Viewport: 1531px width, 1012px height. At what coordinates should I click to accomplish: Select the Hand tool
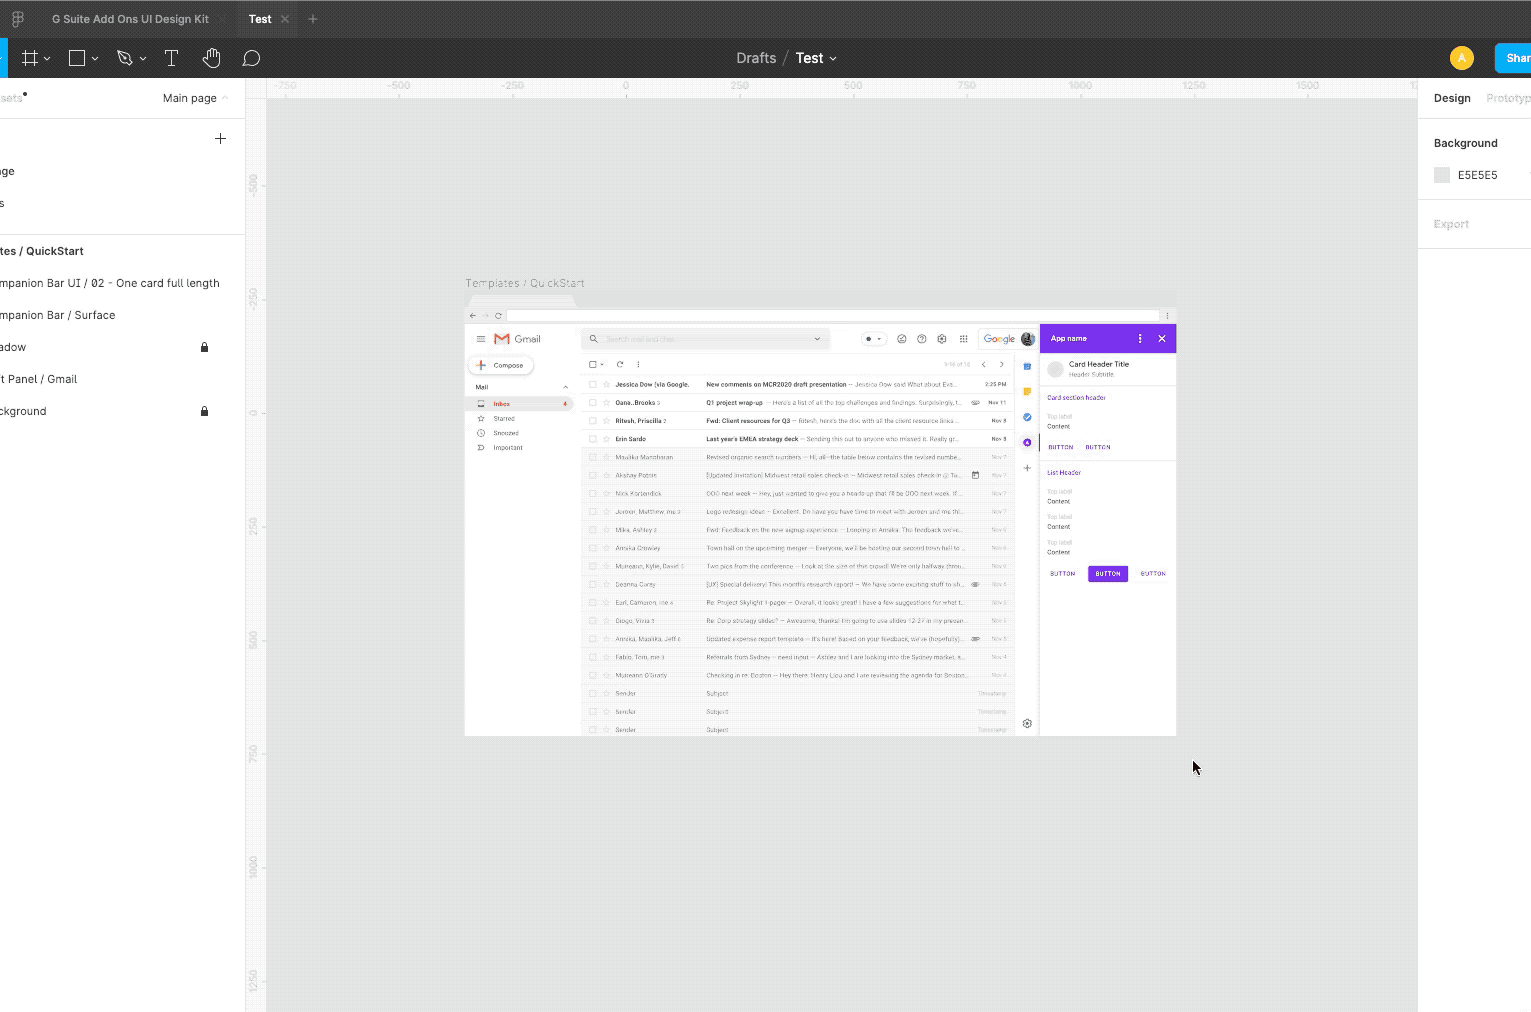click(211, 58)
